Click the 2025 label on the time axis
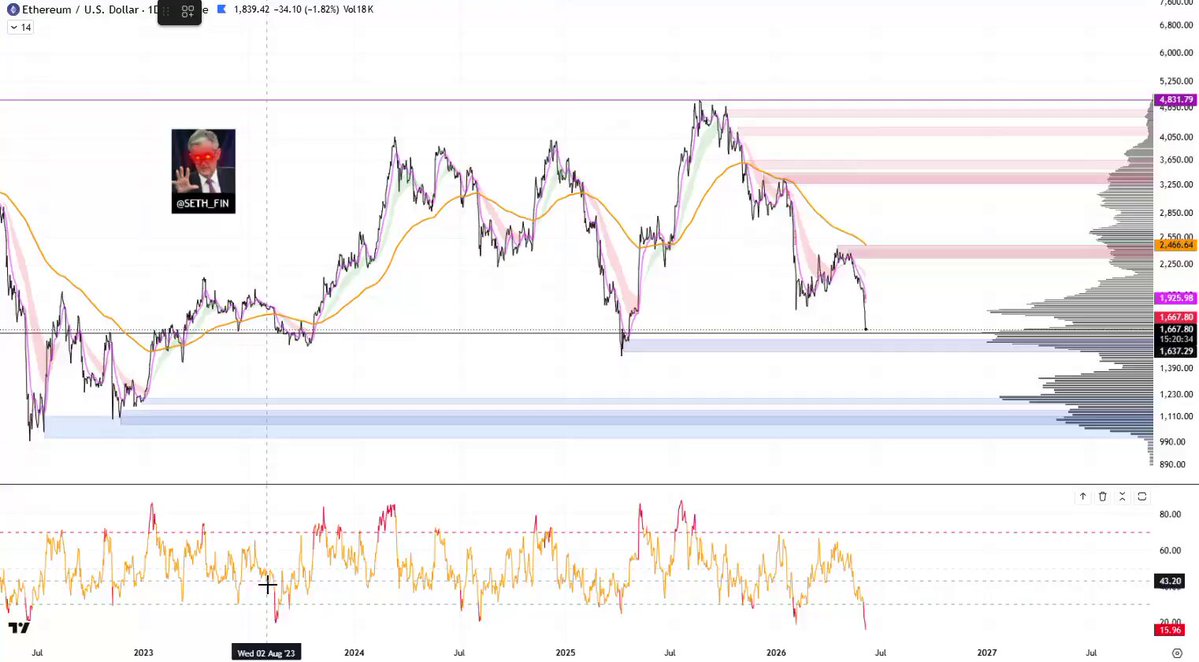 [565, 653]
